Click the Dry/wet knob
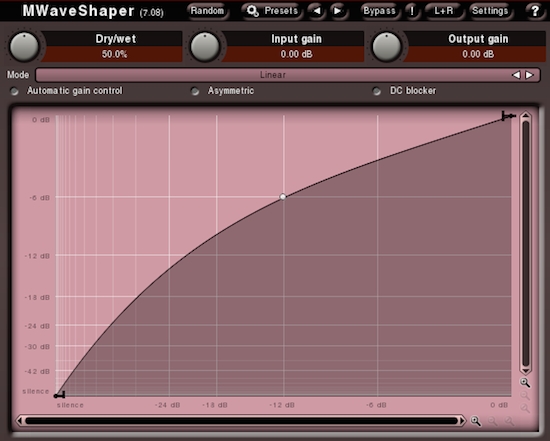The height and width of the screenshot is (441, 550). [24, 47]
